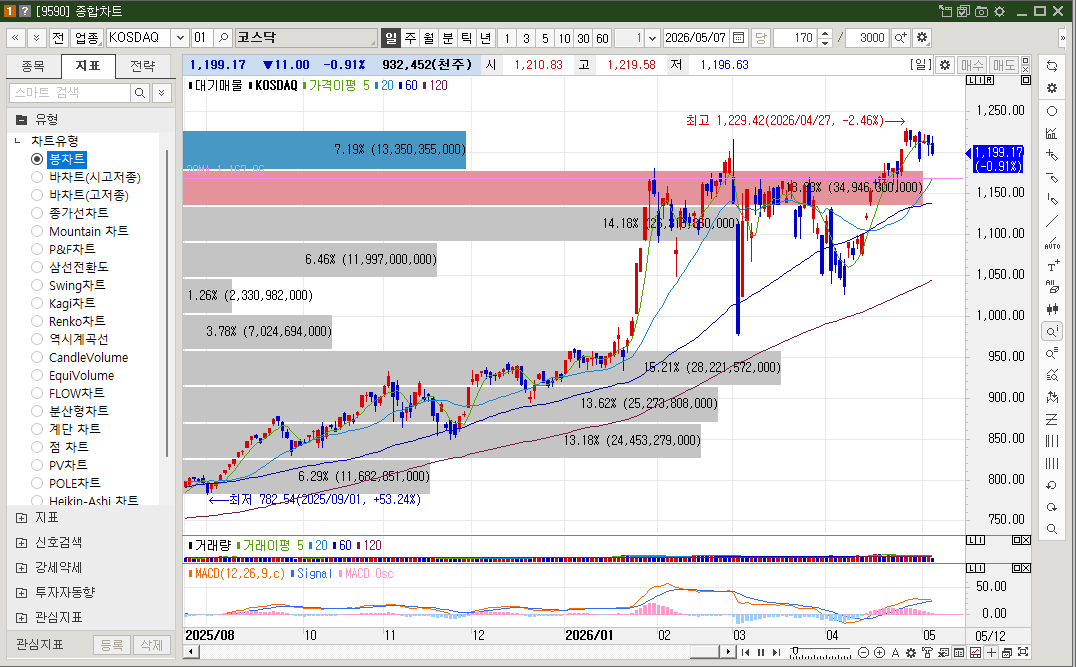Select minute 분 period button
Screen dimensions: 1076x667
(447, 38)
